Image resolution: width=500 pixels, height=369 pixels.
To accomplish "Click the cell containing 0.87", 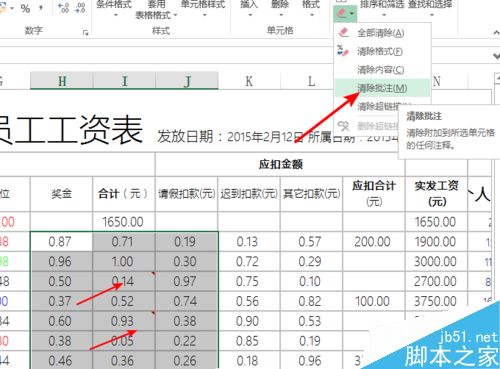I will pos(62,242).
